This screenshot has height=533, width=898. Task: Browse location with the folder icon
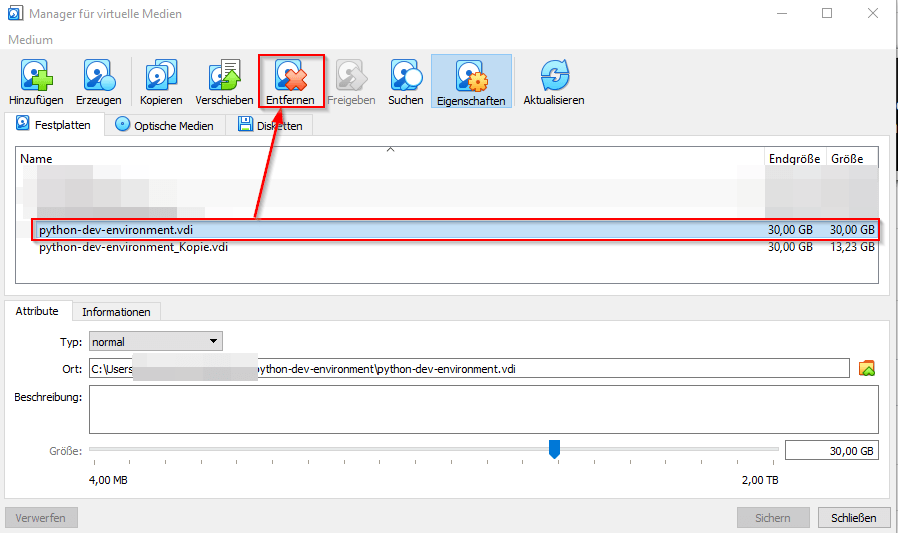pos(867,369)
